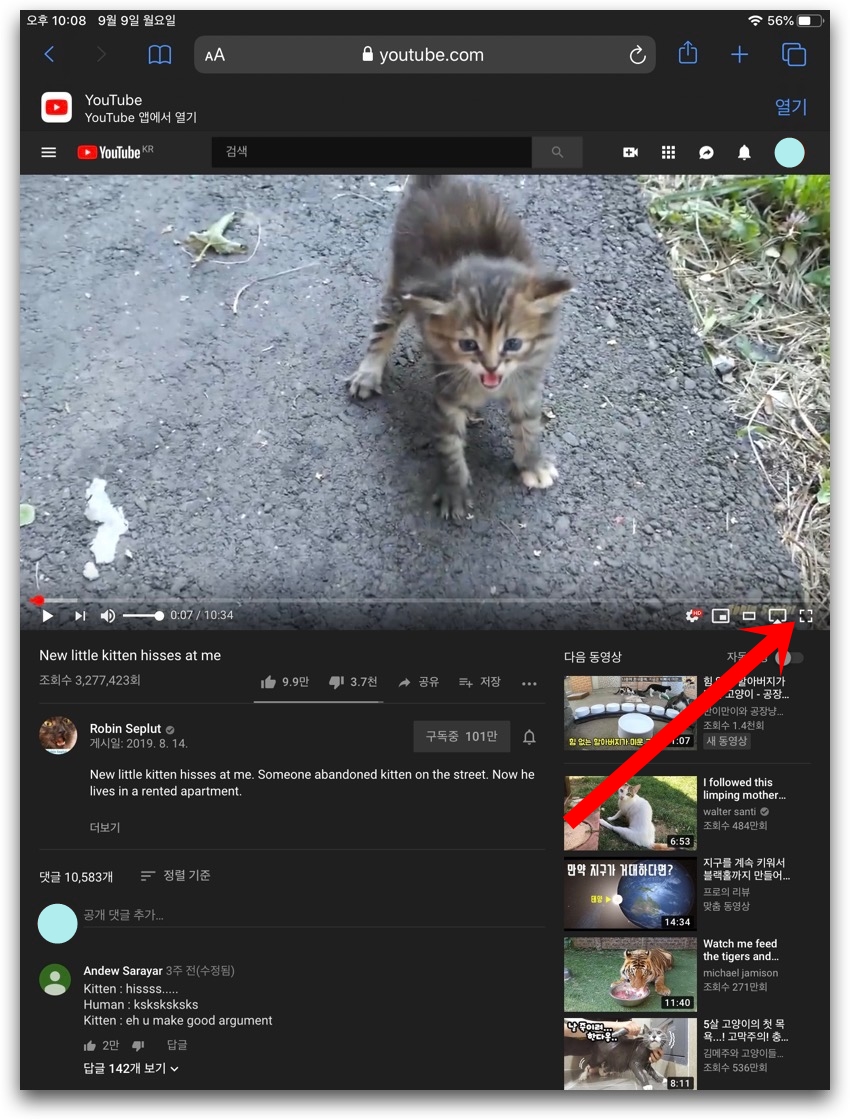
Task: Click the 'New little kitten hisses at me' title
Action: pyautogui.click(x=130, y=656)
